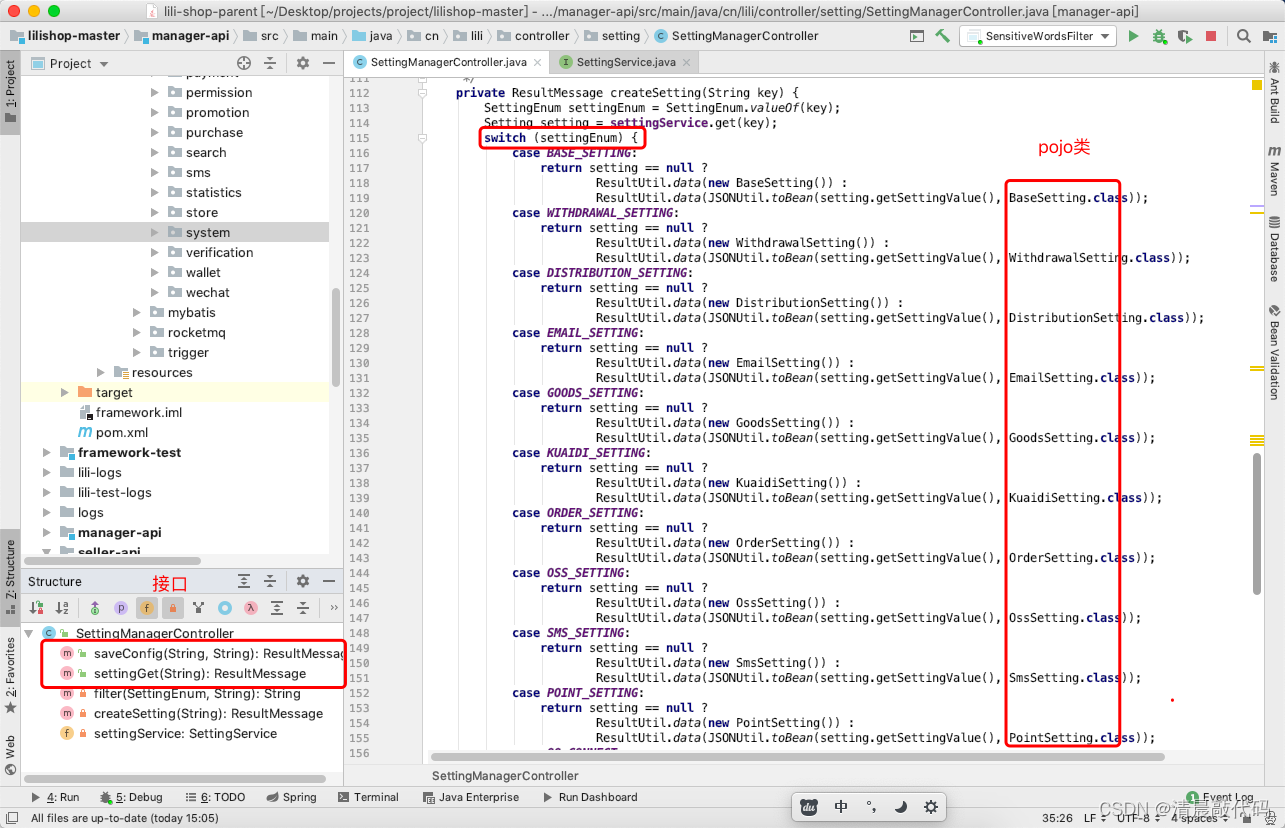Open the Debug tool tab
This screenshot has width=1285, height=828.
(x=131, y=797)
